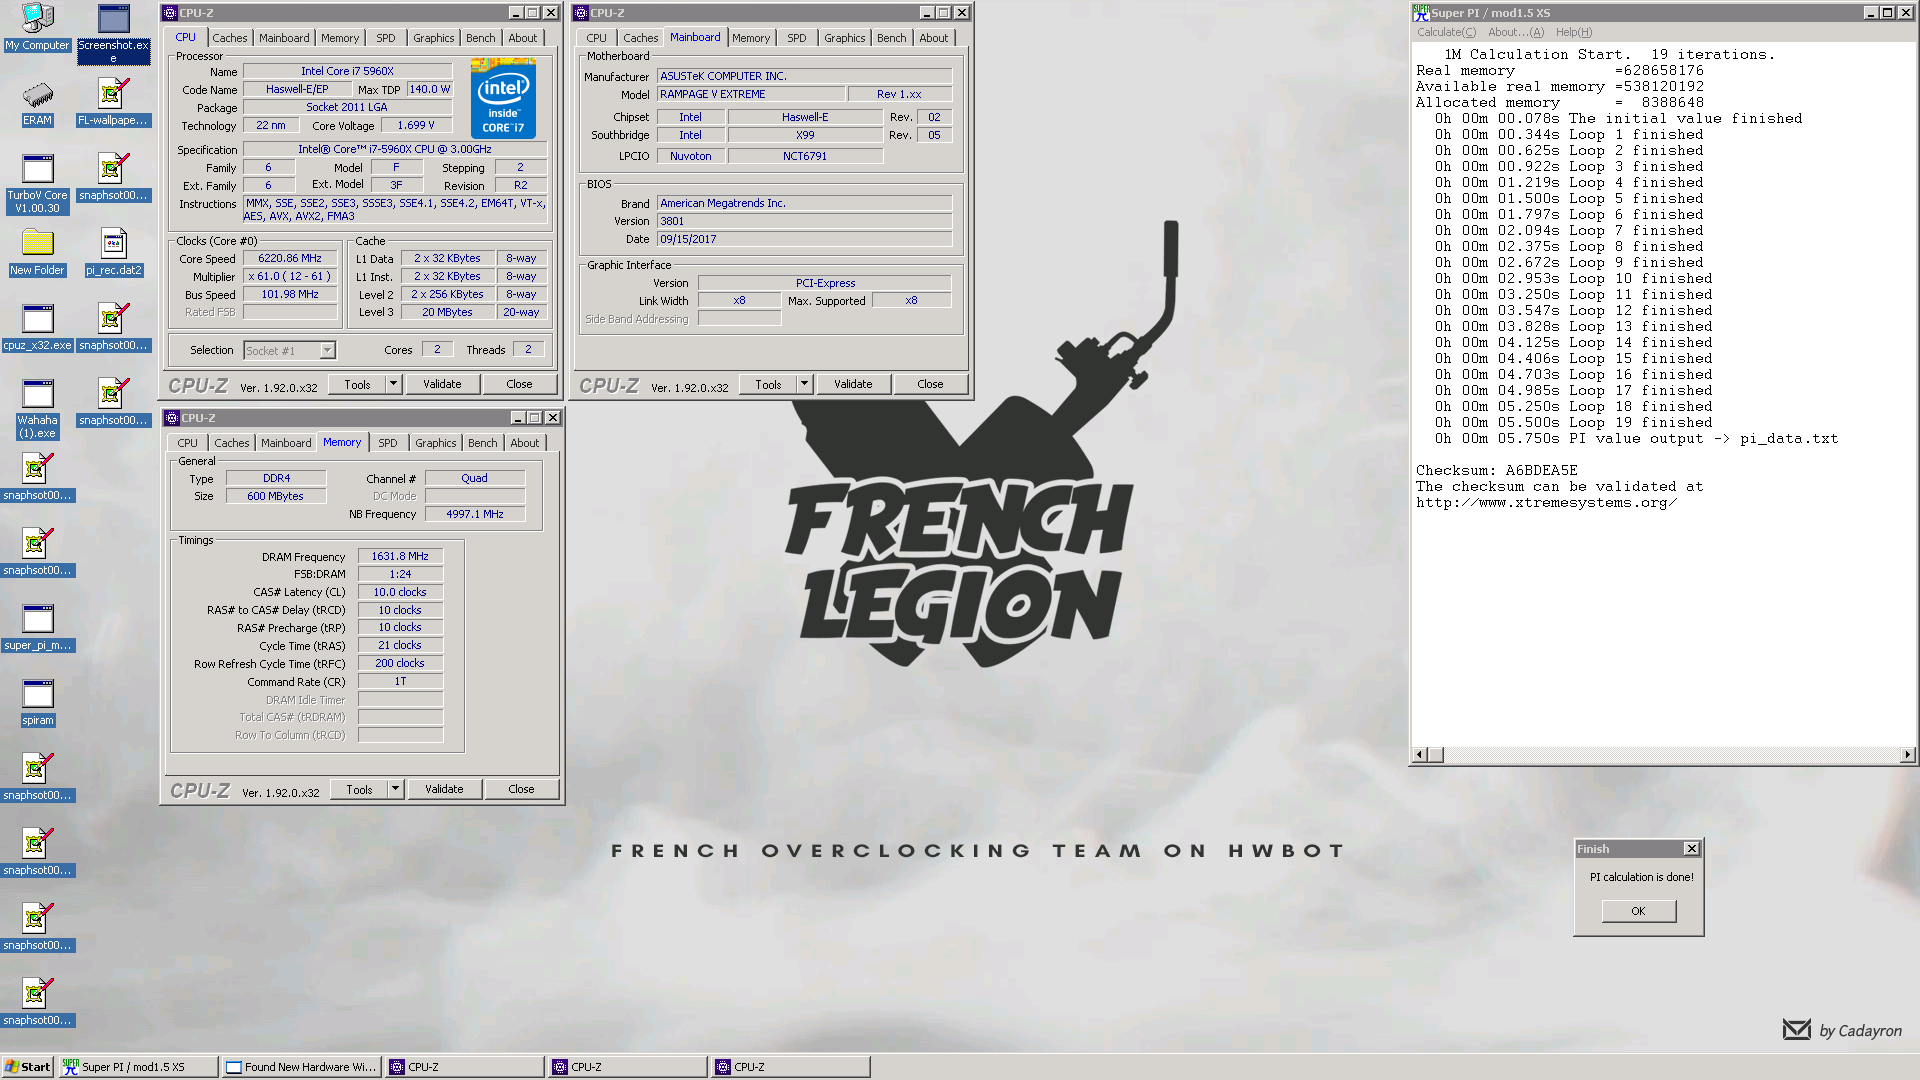Image resolution: width=1920 pixels, height=1080 pixels.
Task: Click CPU-Z title icon in Mainboard window
Action: click(581, 13)
